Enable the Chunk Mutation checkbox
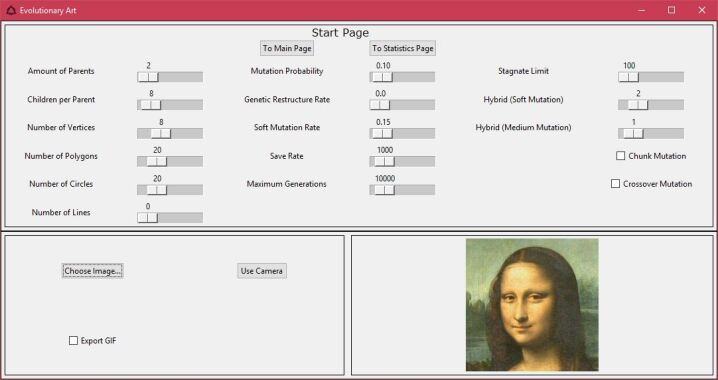Viewport: 718px width, 380px height. point(620,156)
